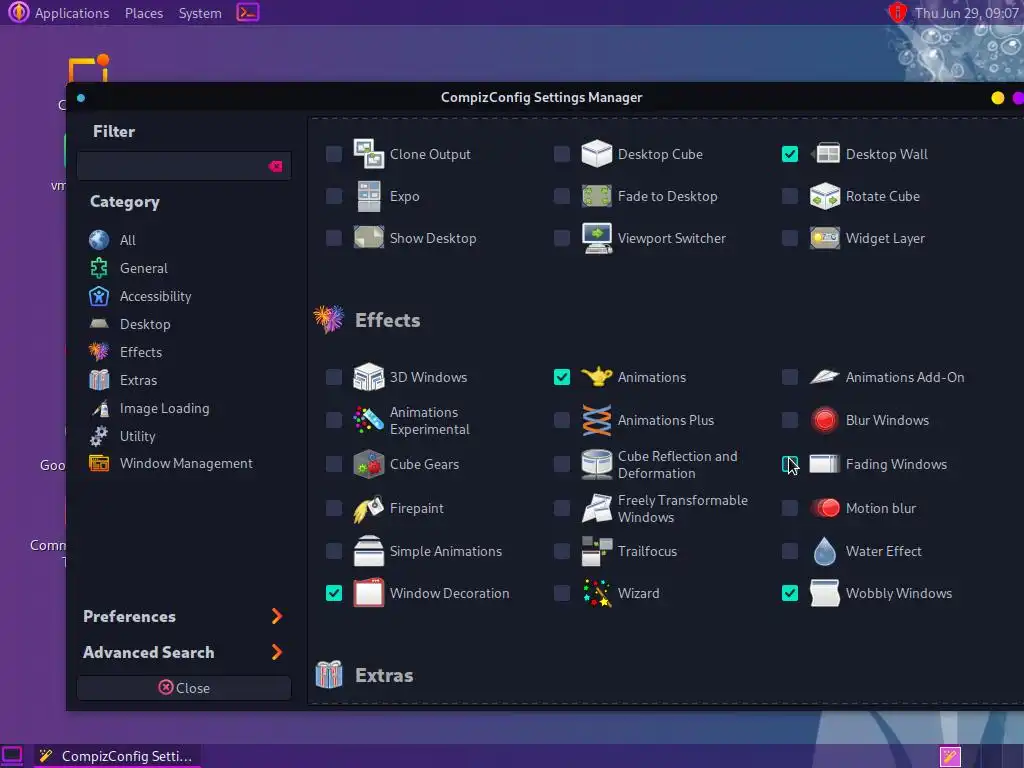This screenshot has width=1024, height=768.
Task: Focus the Filter input field
Action: coord(184,167)
